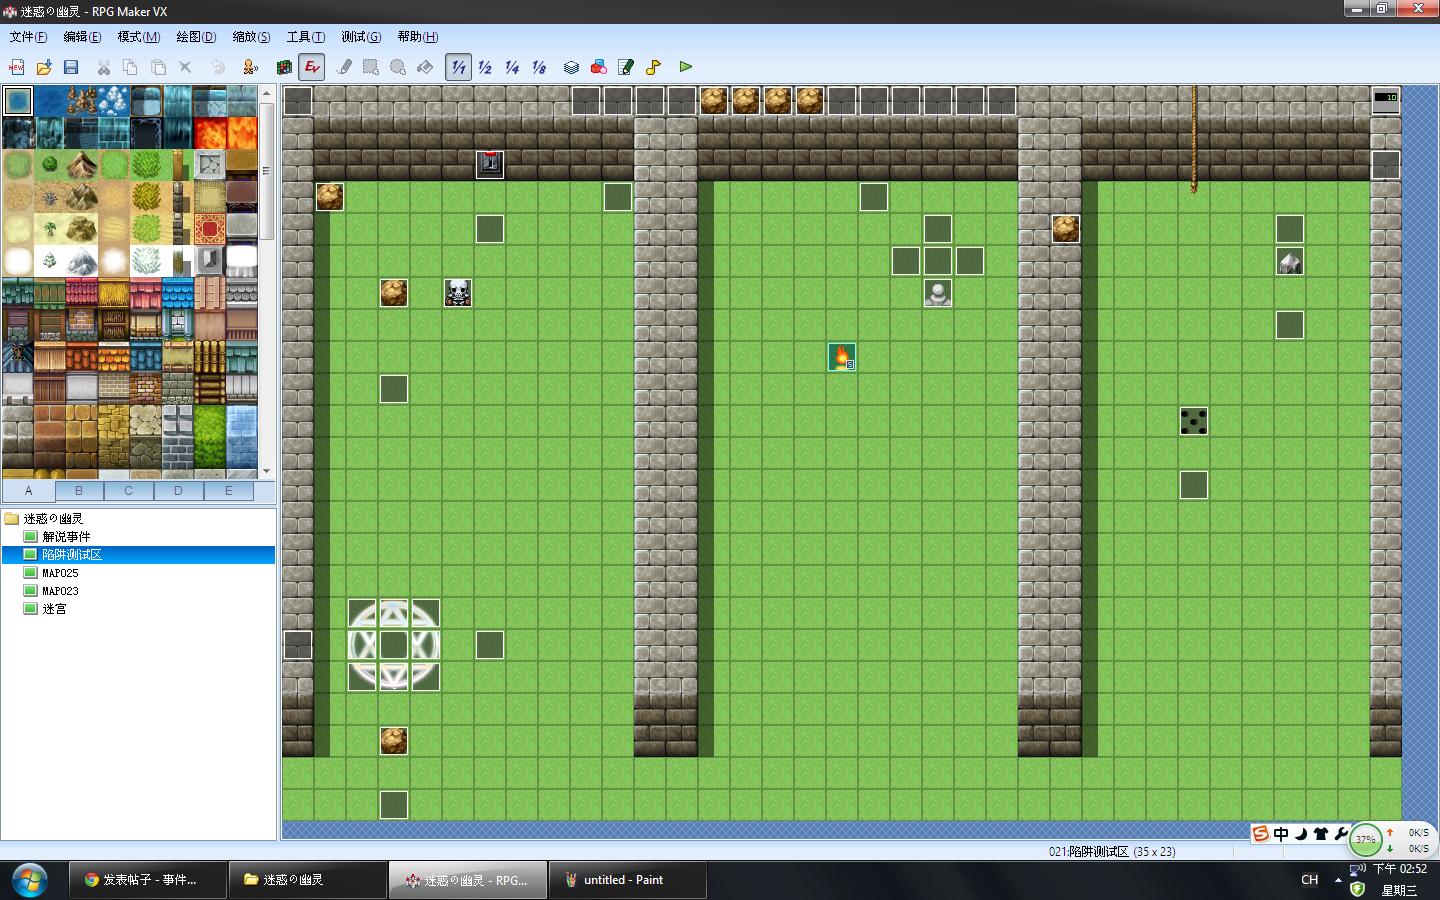Select the 迷宫 map in tree

54,609
